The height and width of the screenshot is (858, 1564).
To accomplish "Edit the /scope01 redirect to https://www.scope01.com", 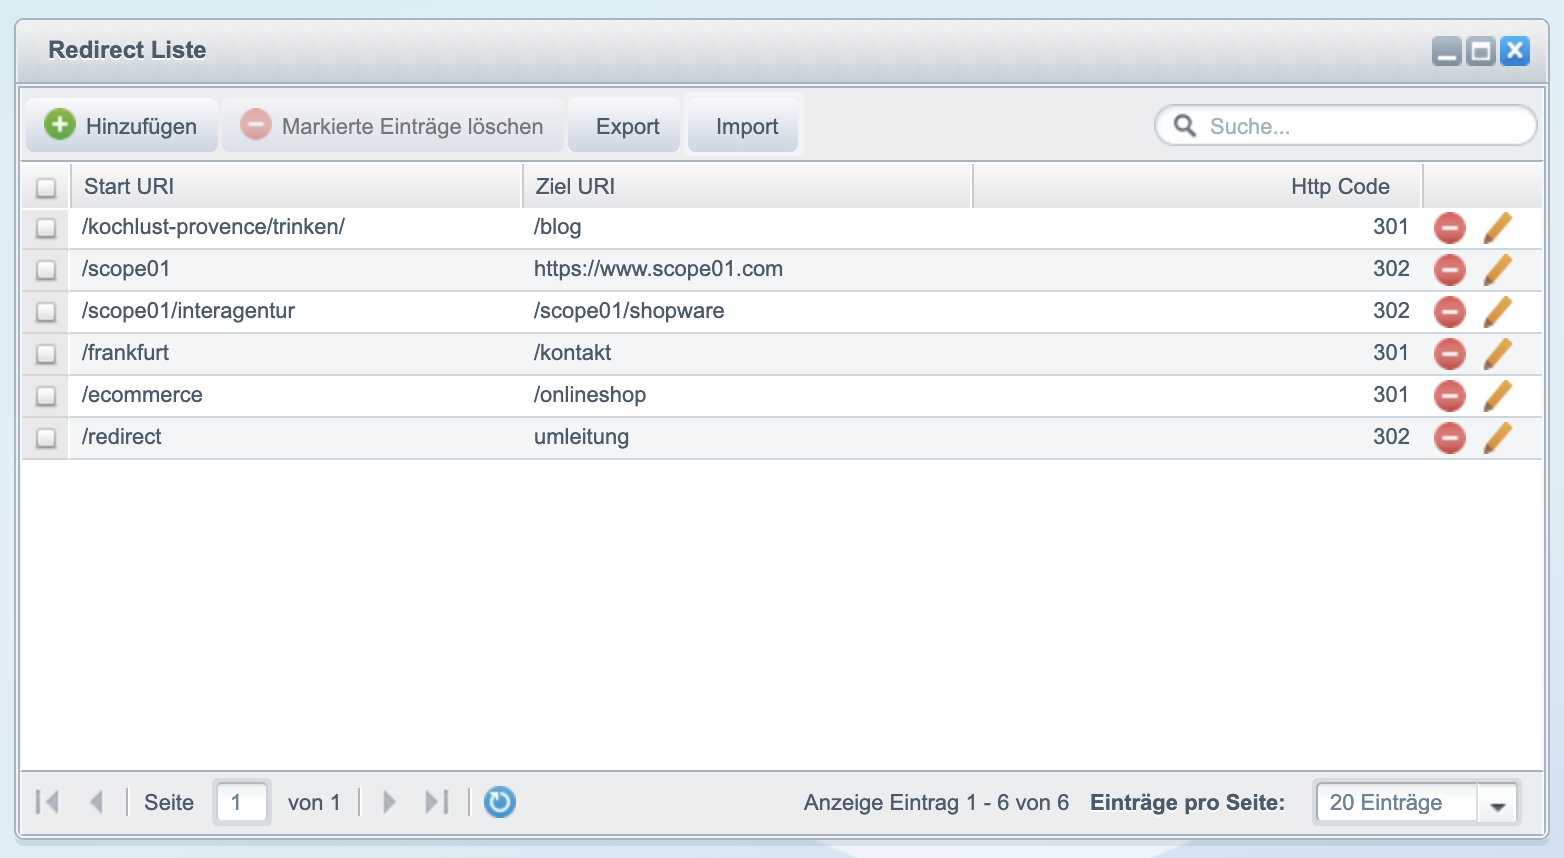I will coord(1497,270).
